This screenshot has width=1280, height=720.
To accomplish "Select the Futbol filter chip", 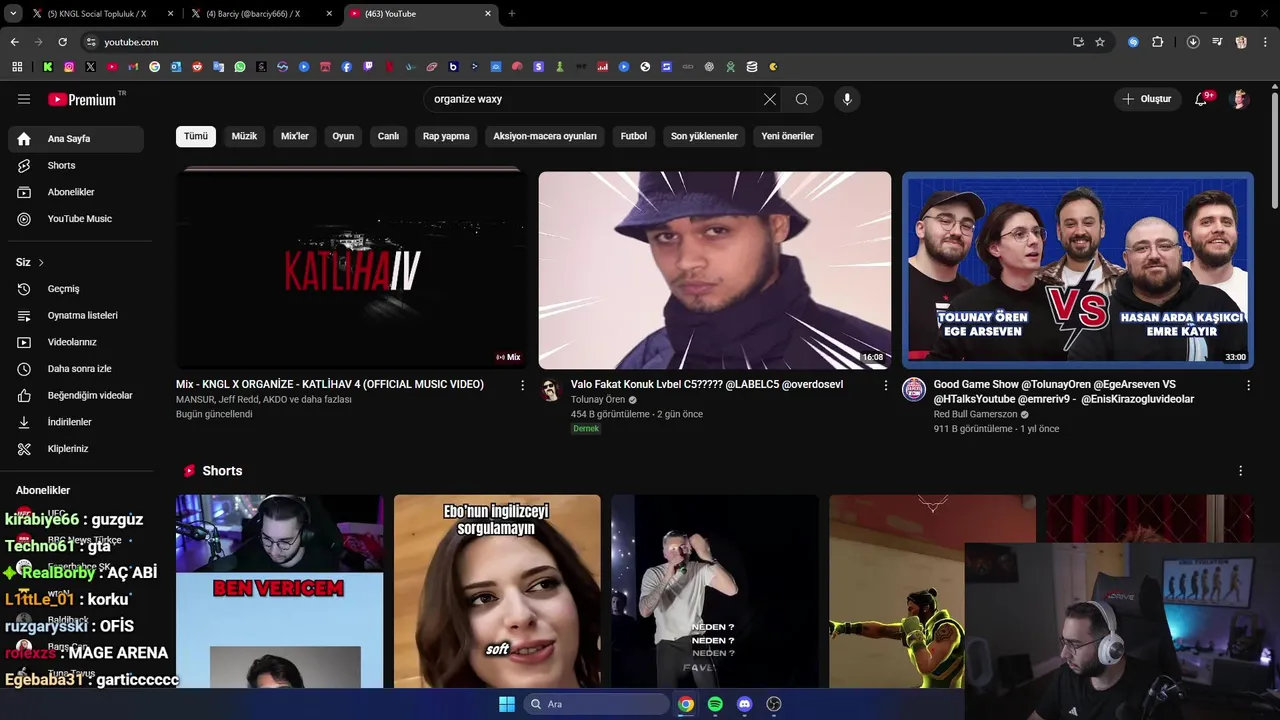I will (634, 136).
